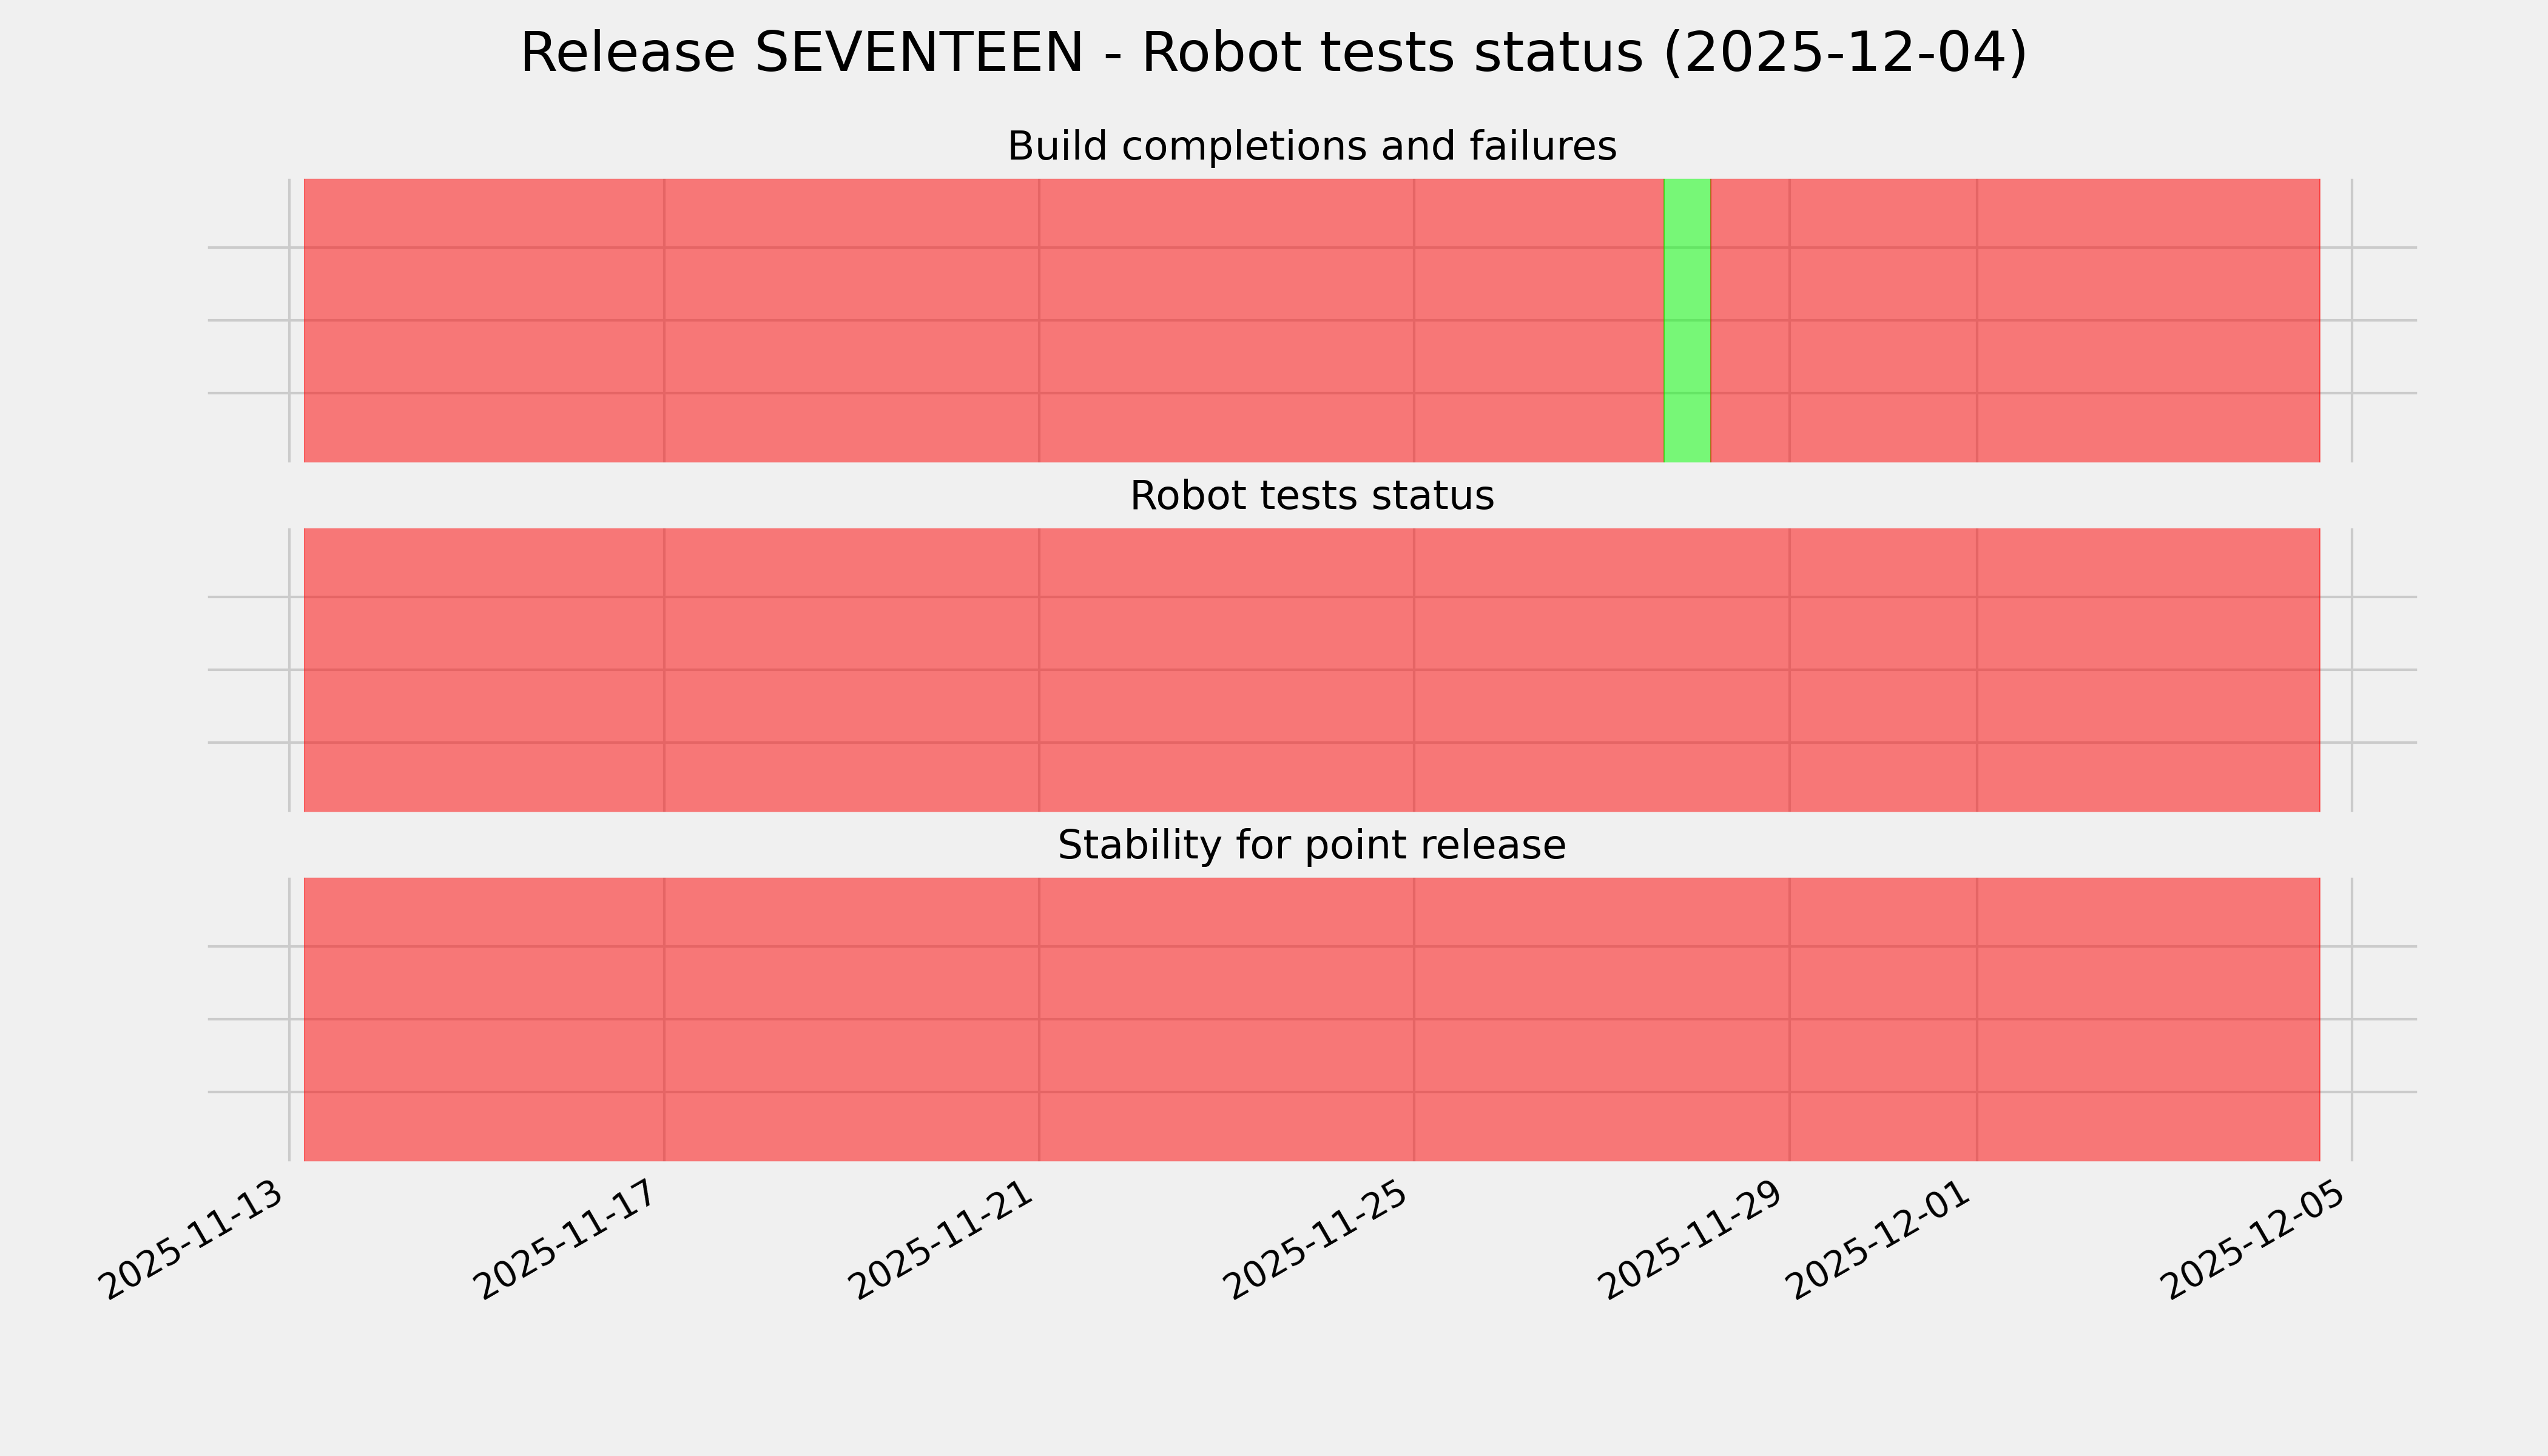
Task: Click the green band in Build completions chart
Action: 1686,320
